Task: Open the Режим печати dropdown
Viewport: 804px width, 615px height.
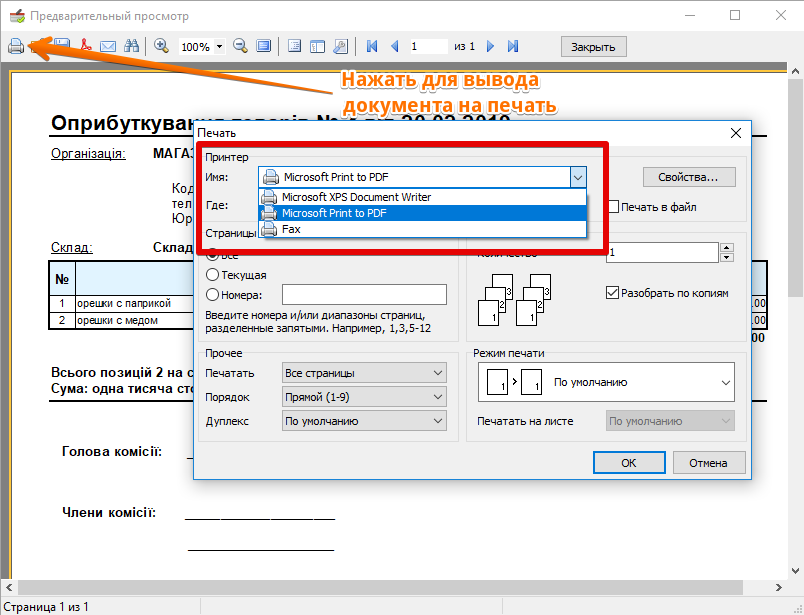Action: [x=606, y=382]
